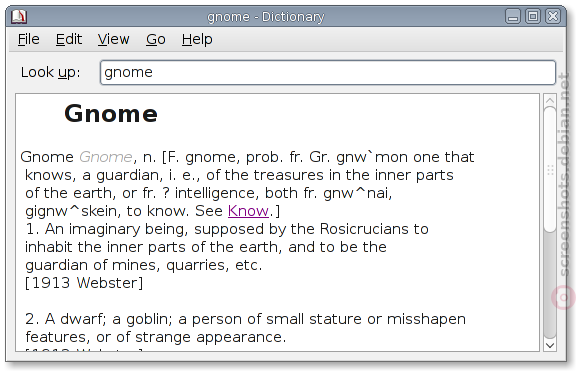Click the dotted pane grip handle on right edge
Screen dimensions: 576x371
pos(550,170)
